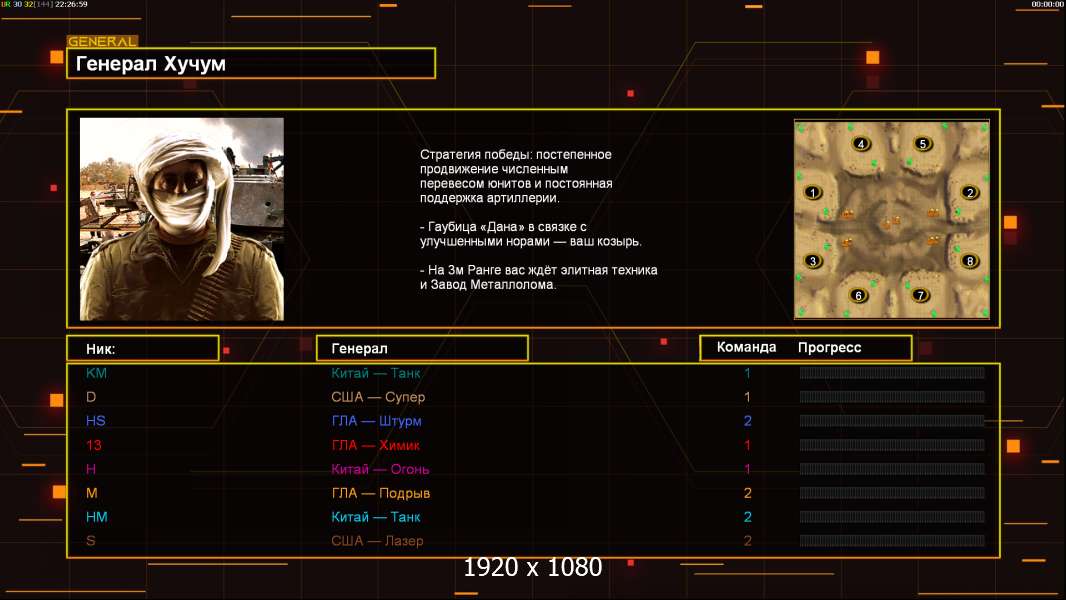Select start position 3 on the map
The height and width of the screenshot is (600, 1066).
coord(812,261)
